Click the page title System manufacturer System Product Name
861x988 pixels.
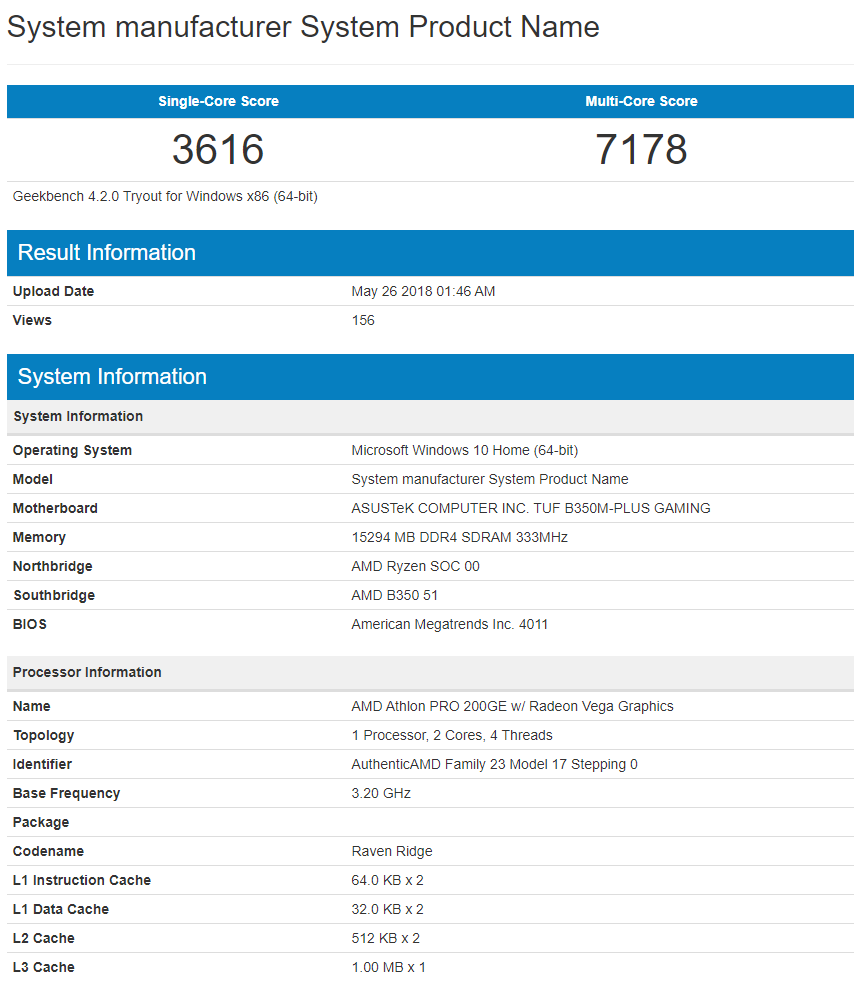[303, 27]
